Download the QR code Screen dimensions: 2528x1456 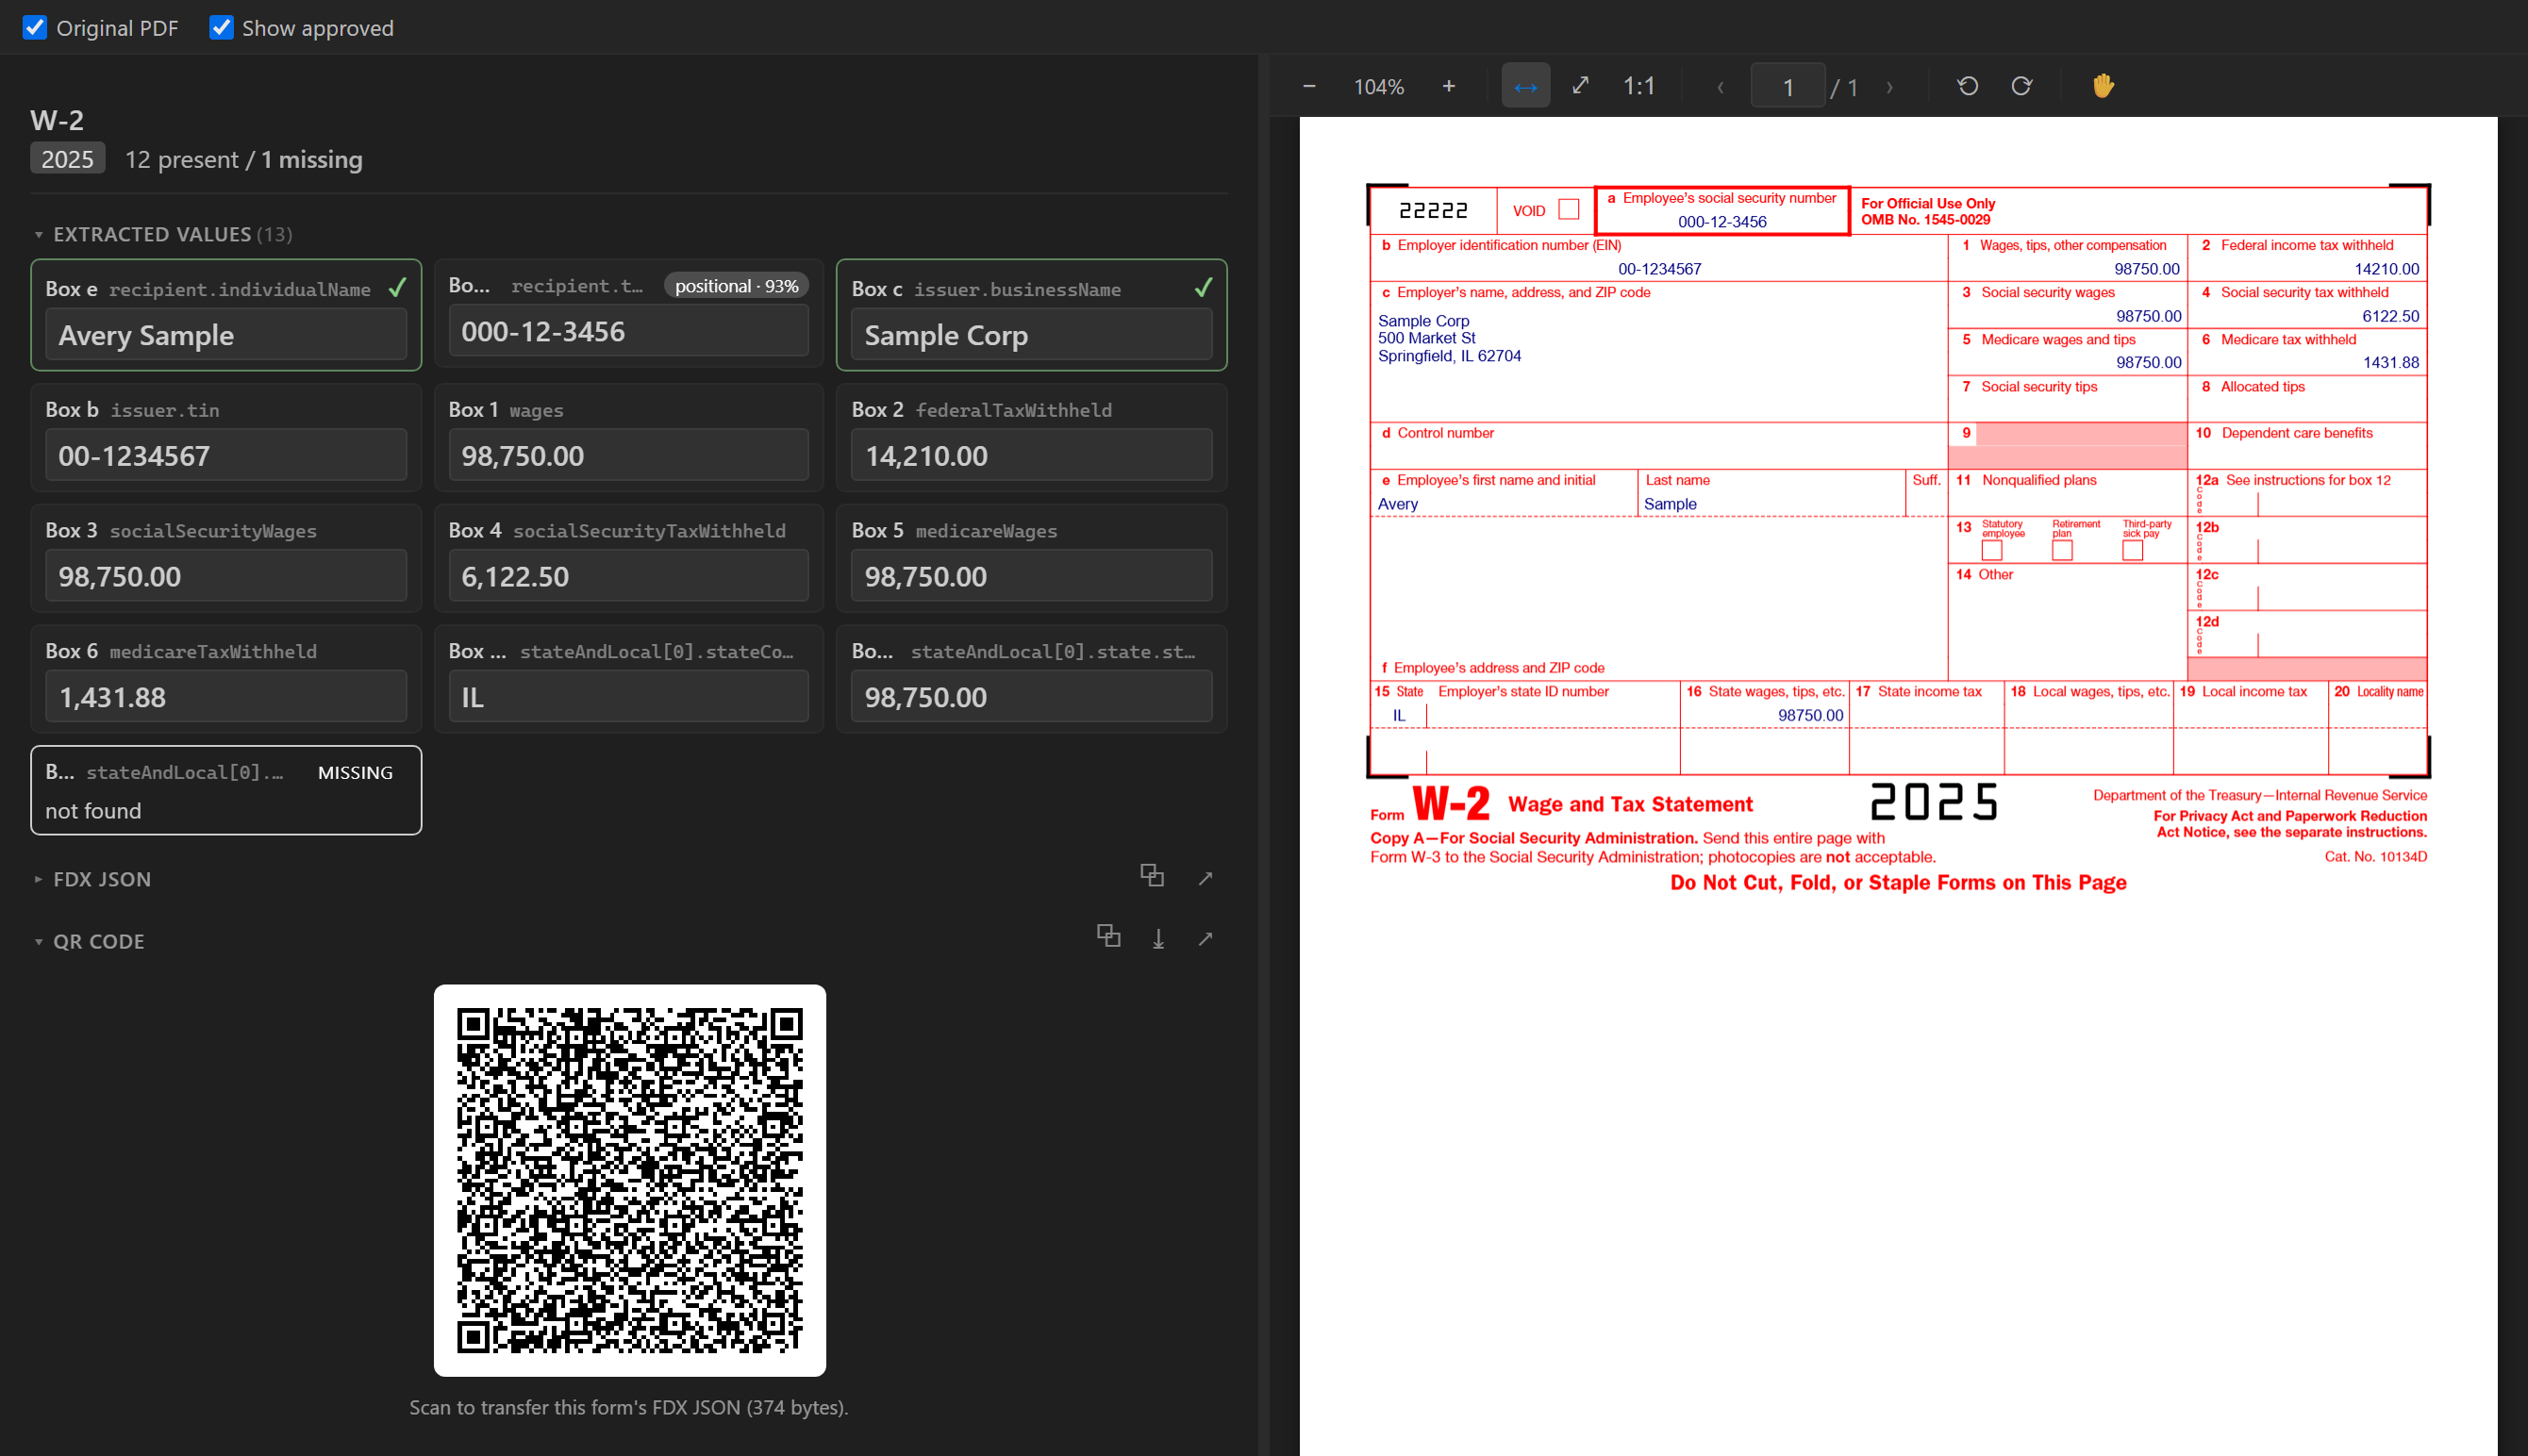1158,938
